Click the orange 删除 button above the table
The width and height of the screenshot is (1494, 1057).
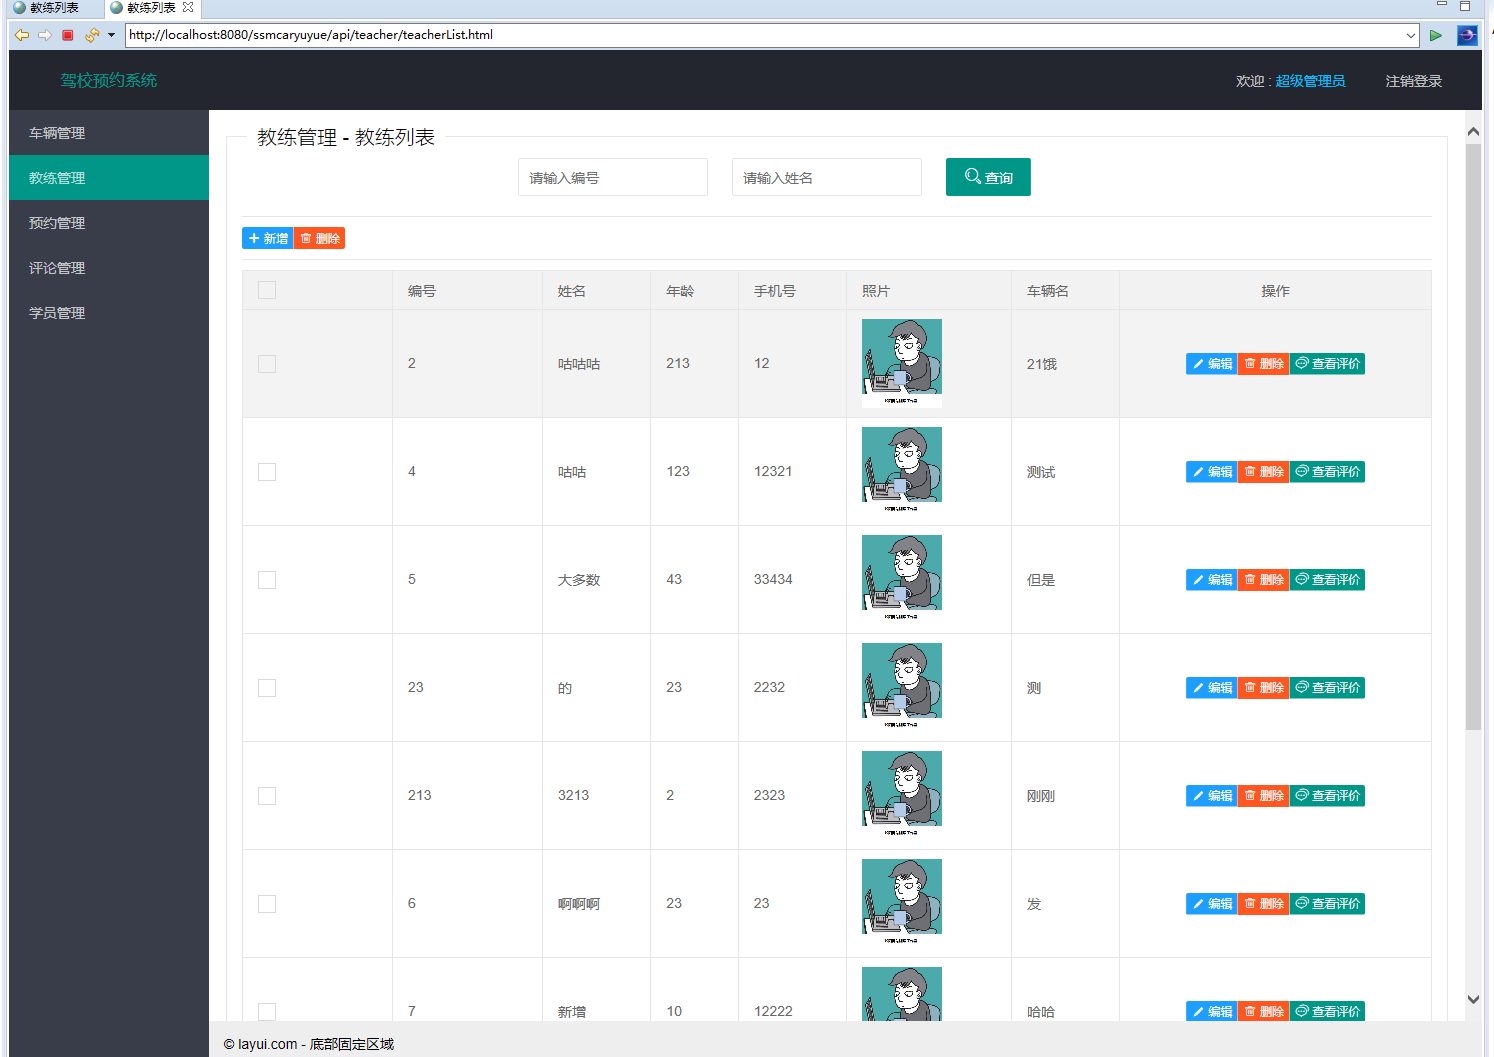tap(320, 238)
